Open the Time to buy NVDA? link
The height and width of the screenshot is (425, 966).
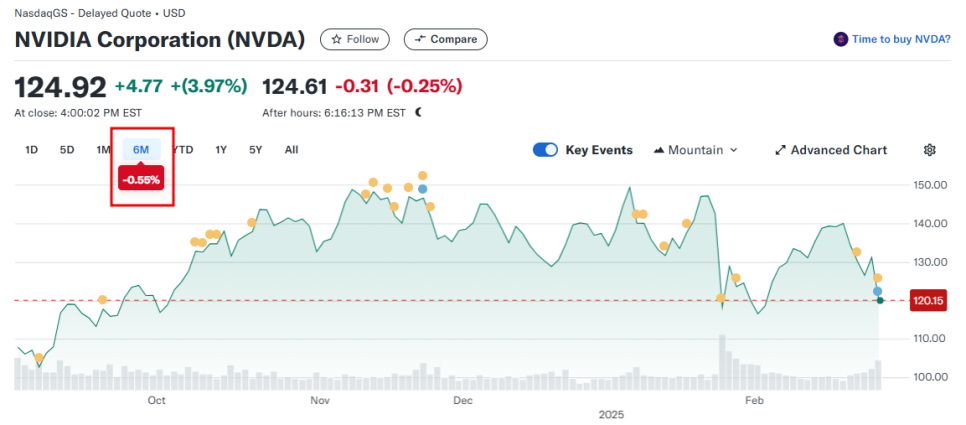[901, 39]
